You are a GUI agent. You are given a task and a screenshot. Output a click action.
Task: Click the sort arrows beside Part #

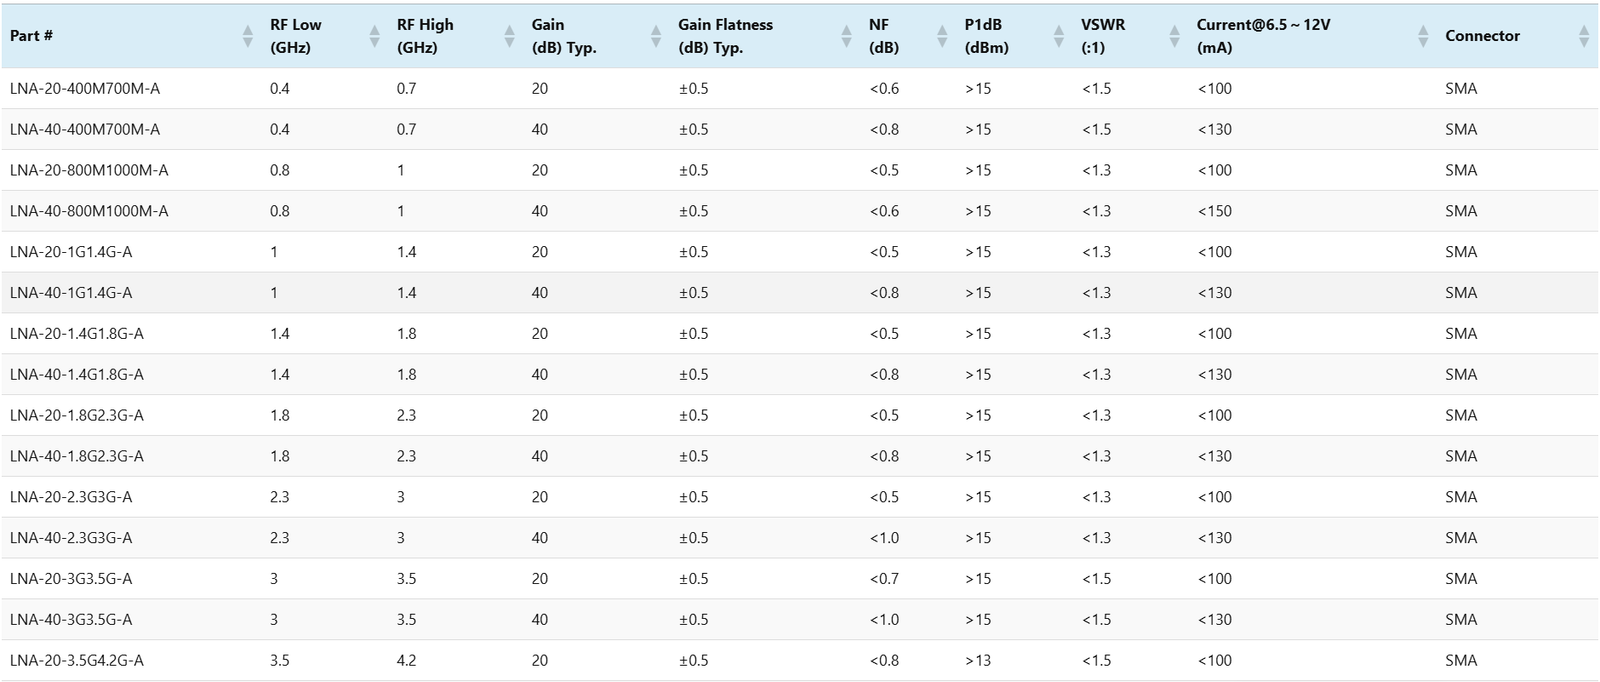click(x=247, y=36)
